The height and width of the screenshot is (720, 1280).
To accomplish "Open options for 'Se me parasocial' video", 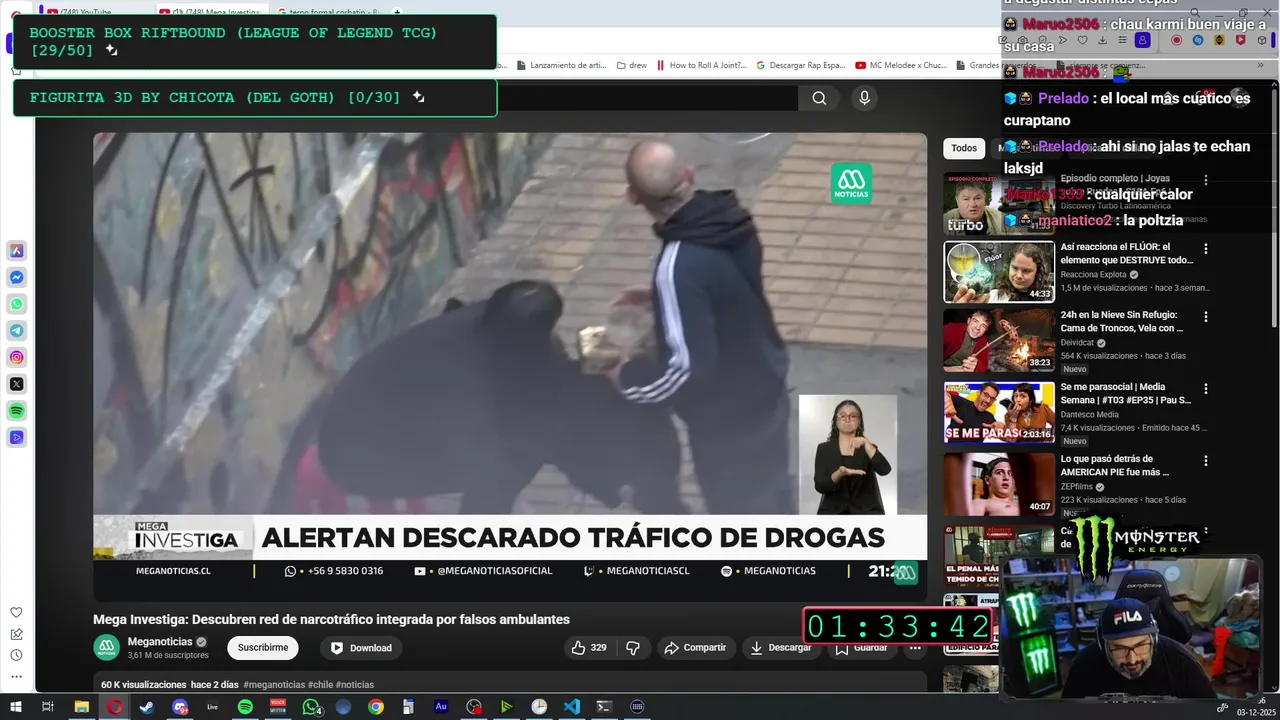I will pyautogui.click(x=1205, y=389).
